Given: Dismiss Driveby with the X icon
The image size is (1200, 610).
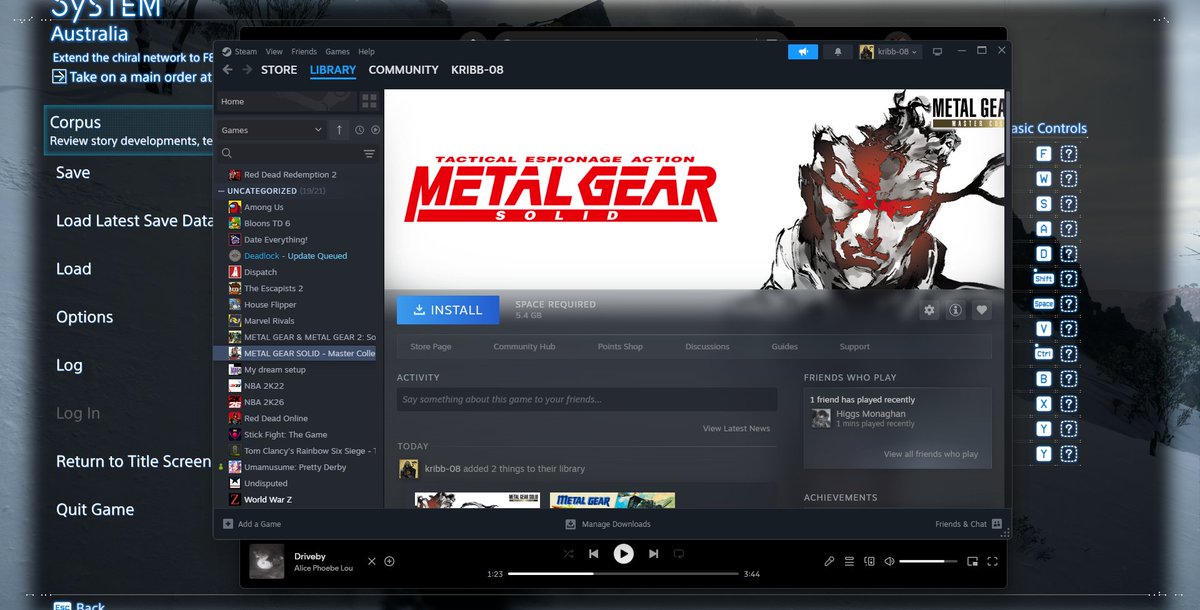Looking at the screenshot, I should tap(372, 561).
